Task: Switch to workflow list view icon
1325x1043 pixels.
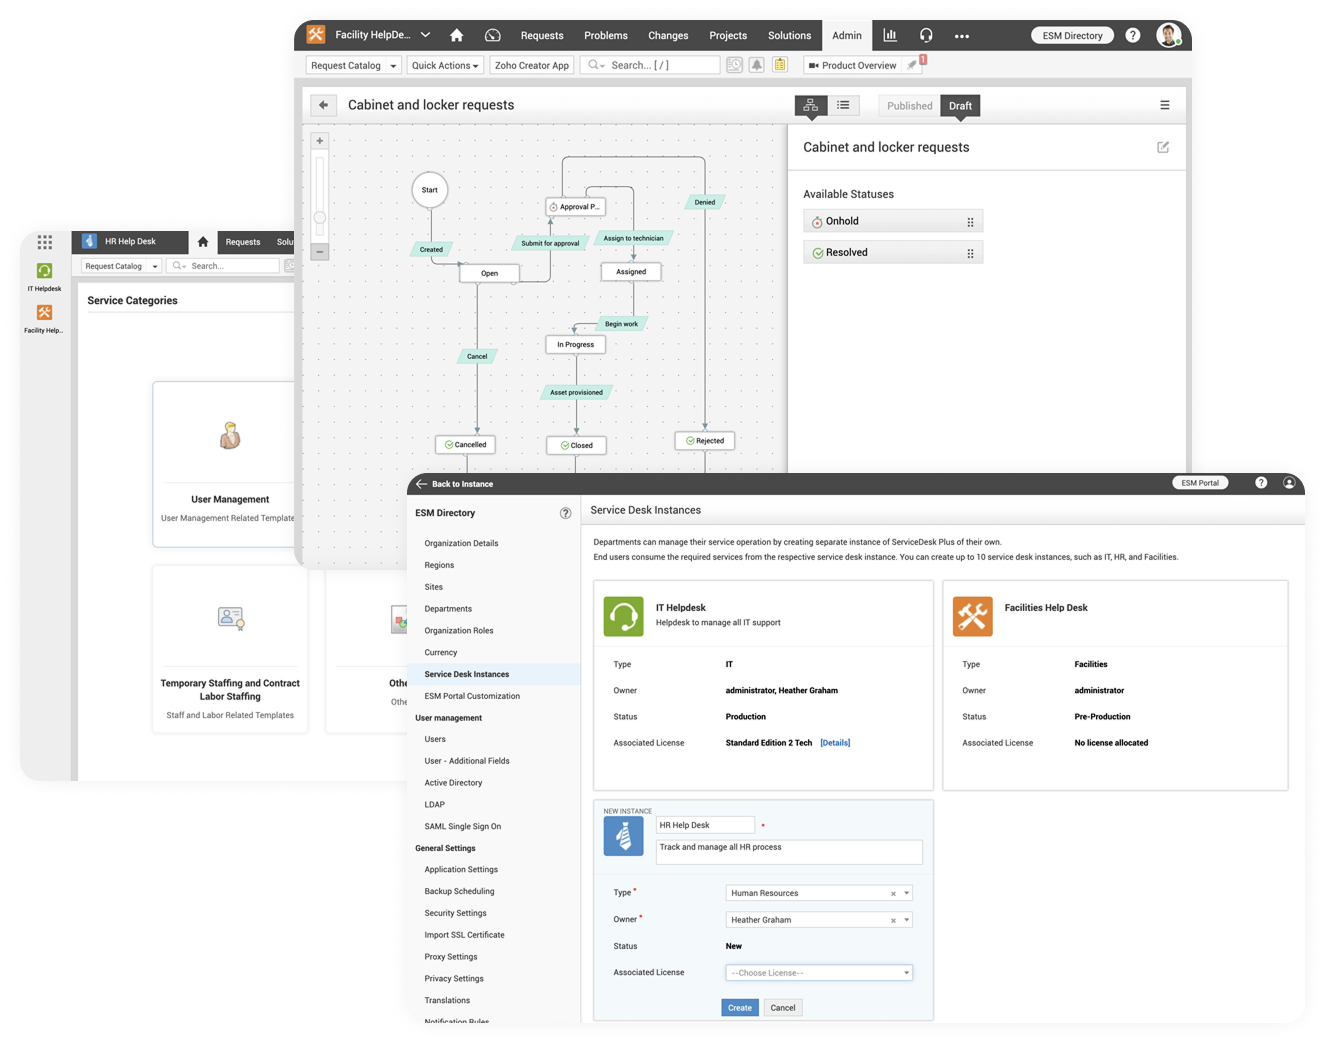Action: [x=843, y=105]
